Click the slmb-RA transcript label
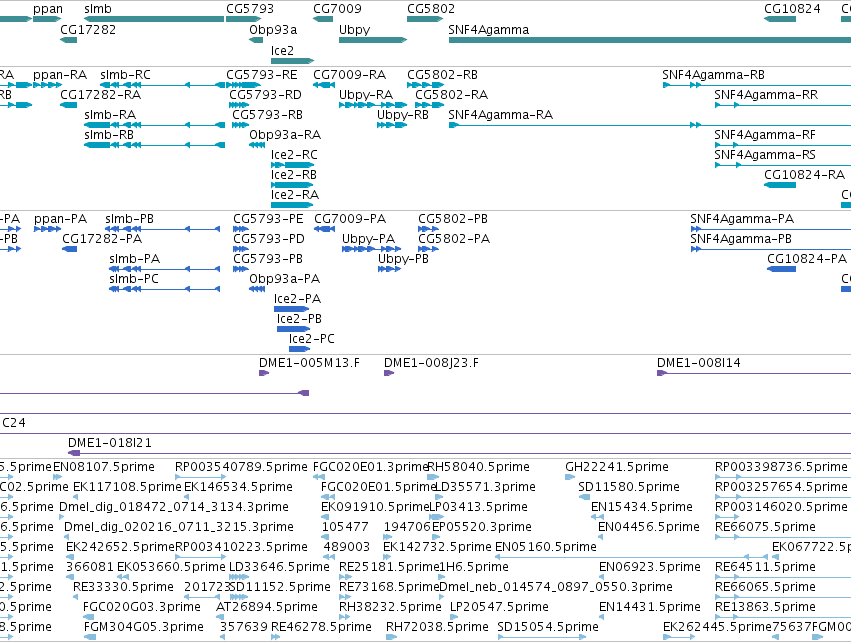Image resolution: width=851 pixels, height=642 pixels. (x=110, y=115)
